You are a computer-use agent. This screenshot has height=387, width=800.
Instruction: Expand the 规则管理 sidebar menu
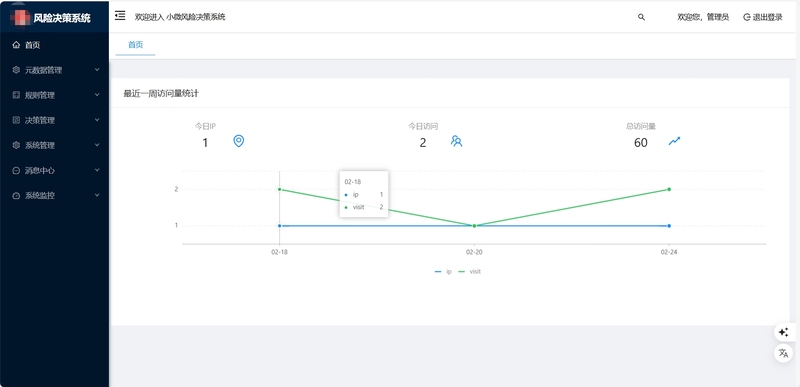click(x=54, y=95)
